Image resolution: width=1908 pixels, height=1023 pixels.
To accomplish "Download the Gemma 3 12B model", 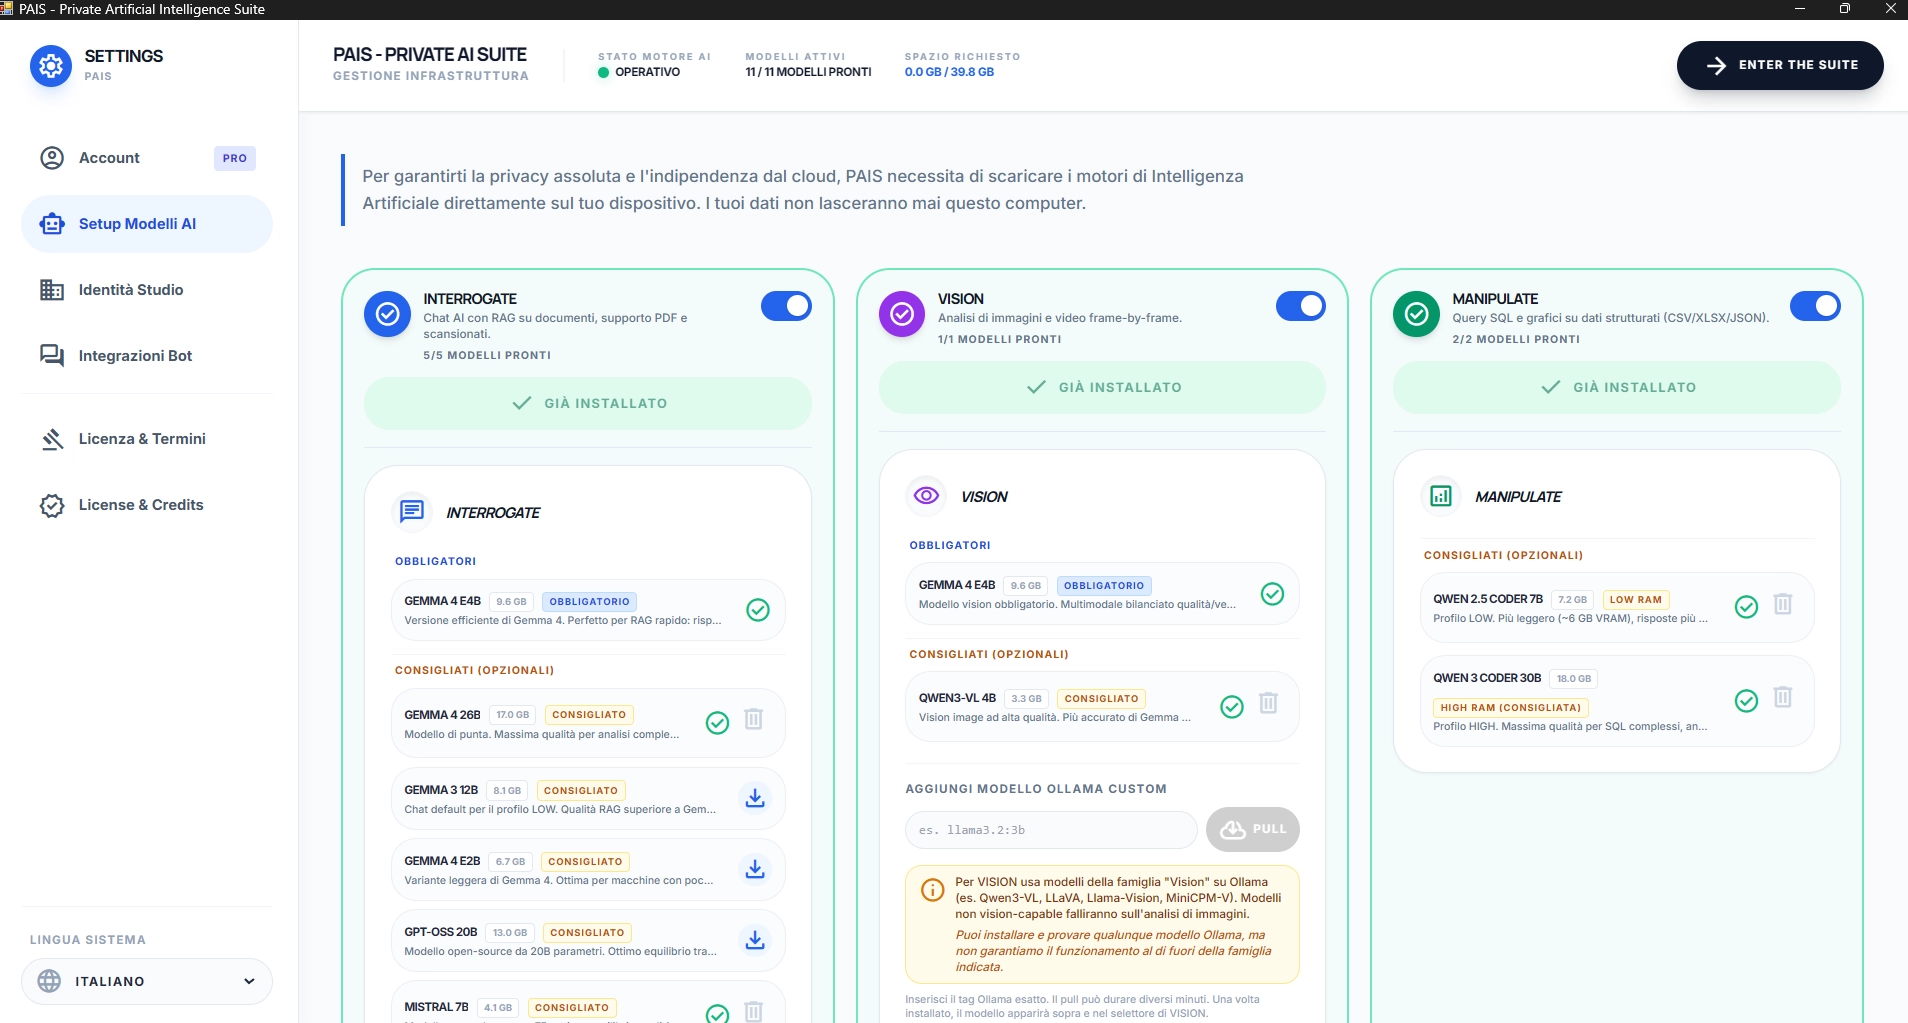I will point(755,798).
